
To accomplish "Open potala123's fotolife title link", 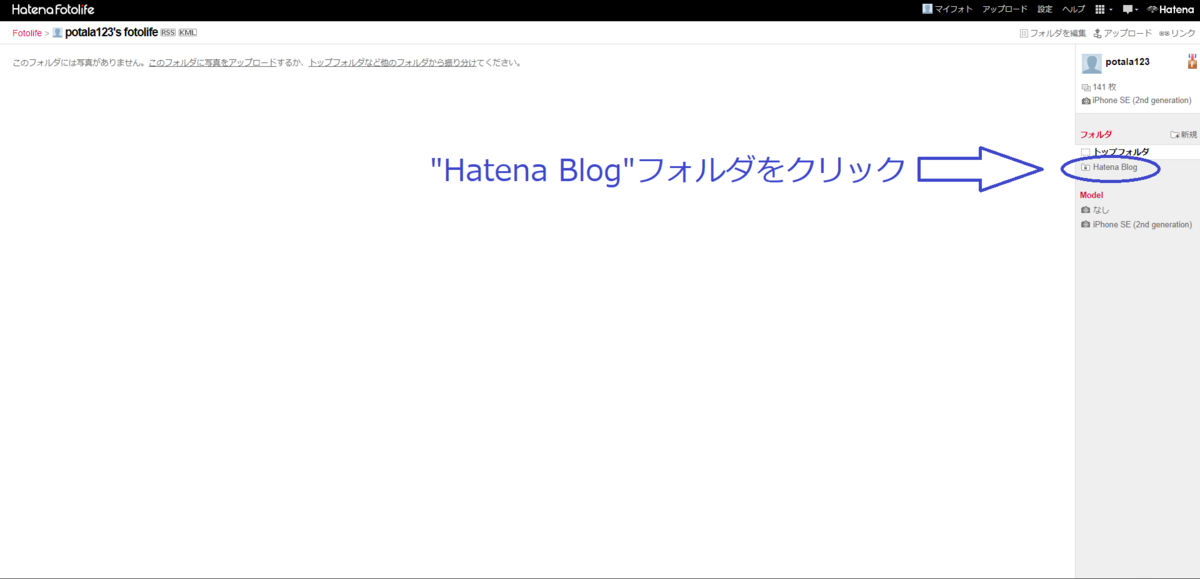I will click(111, 33).
